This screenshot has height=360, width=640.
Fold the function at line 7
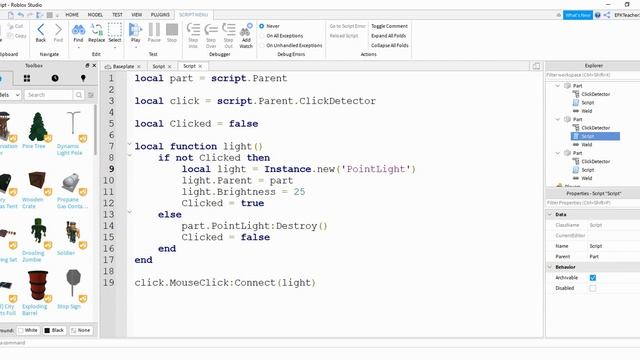point(129,144)
